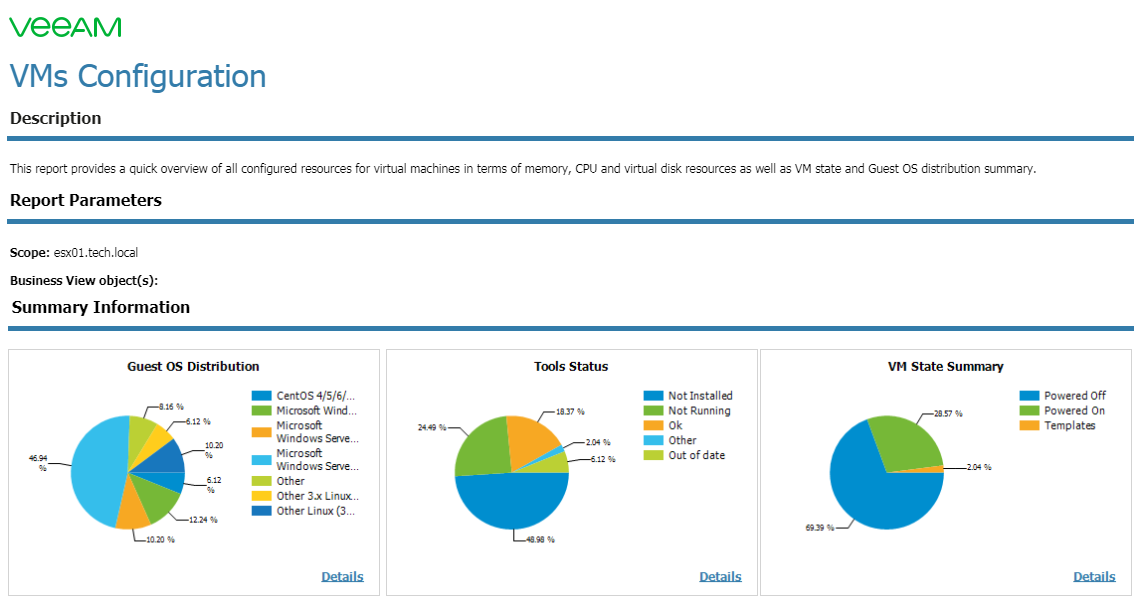Click the Report Parameters section heading
The height and width of the screenshot is (604, 1140).
coord(86,201)
